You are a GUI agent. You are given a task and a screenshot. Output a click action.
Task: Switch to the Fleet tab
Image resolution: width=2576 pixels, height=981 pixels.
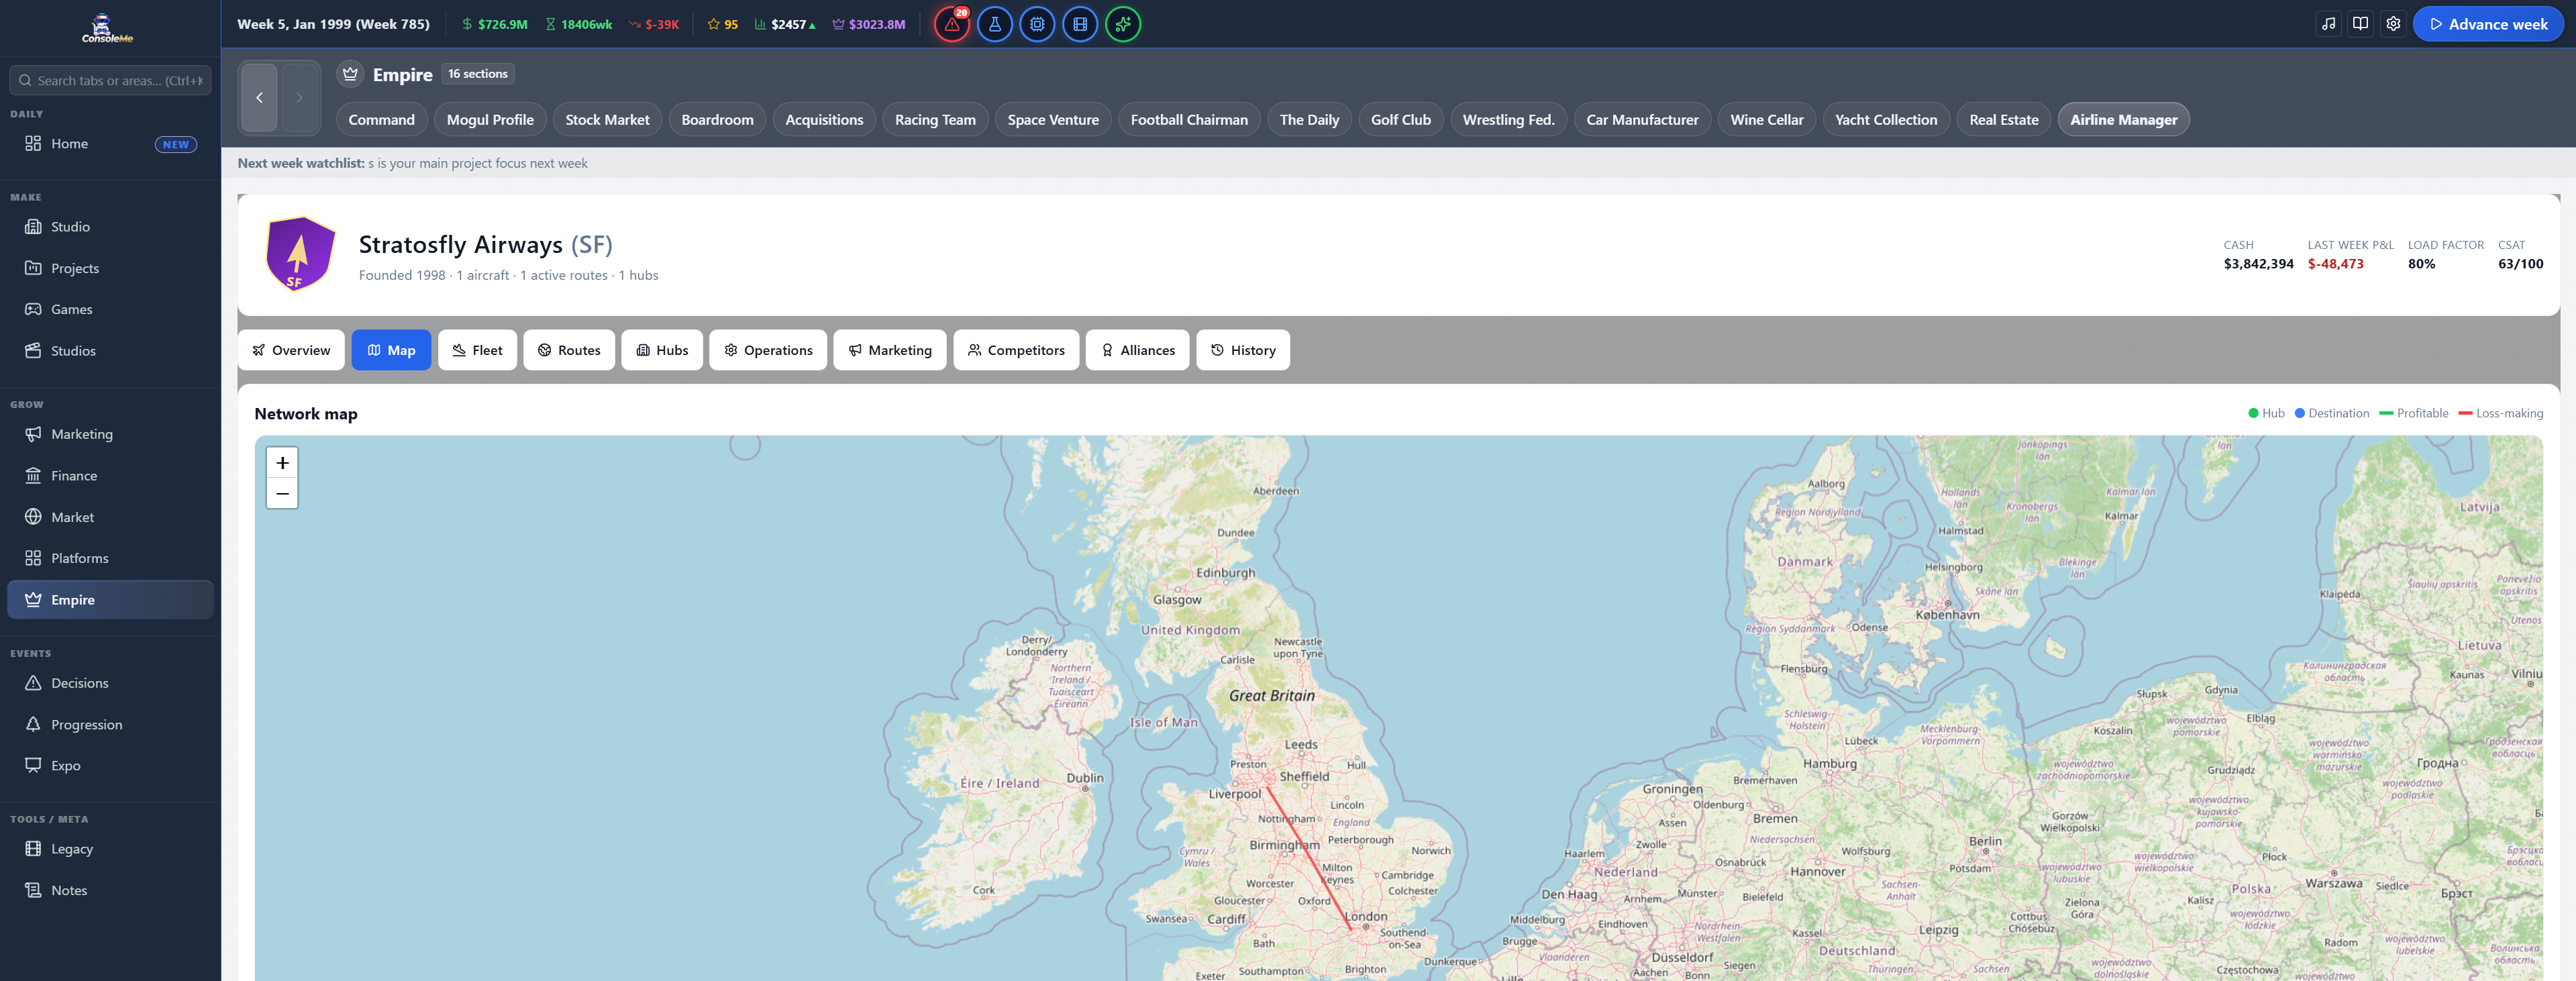477,350
